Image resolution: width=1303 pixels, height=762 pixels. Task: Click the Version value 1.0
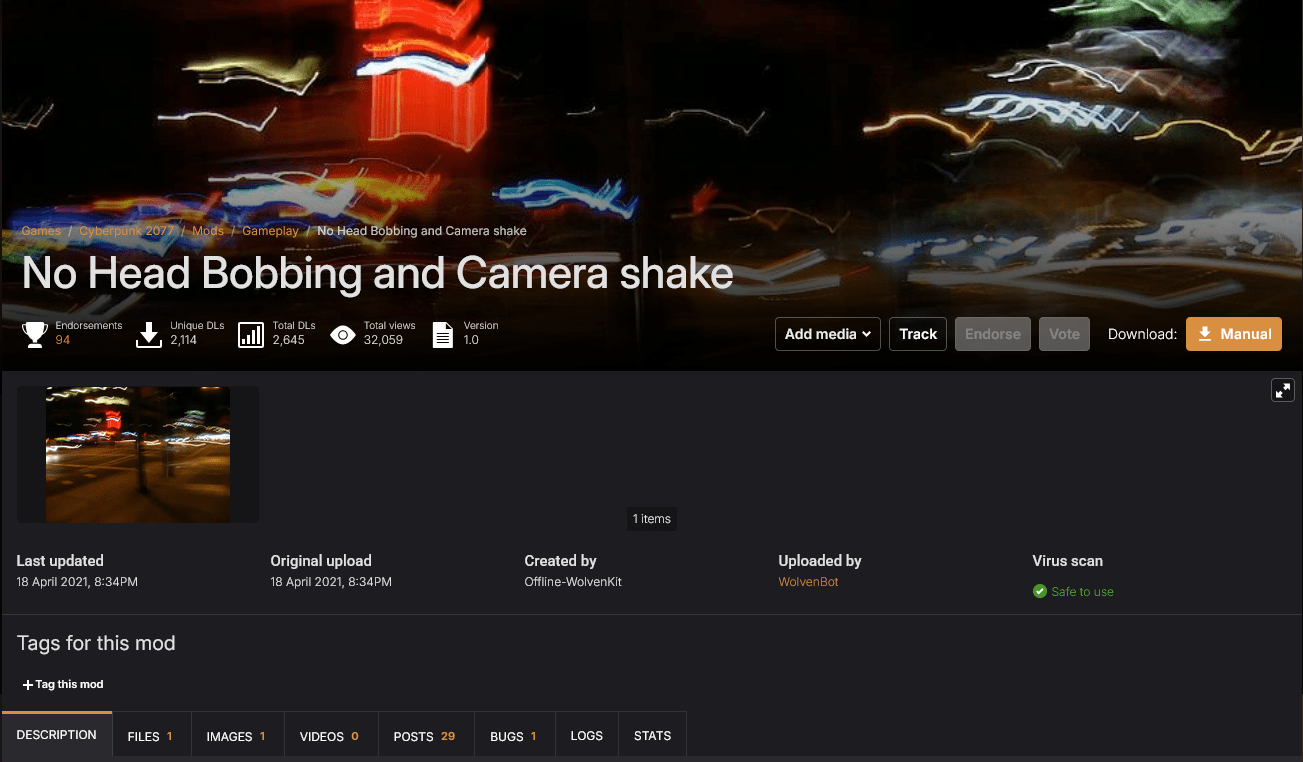pos(471,341)
